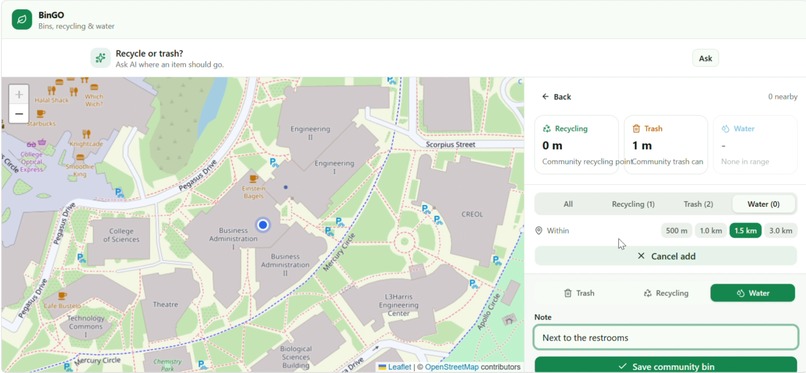Click the Cafe Bustelo coffee icon

[x=62, y=296]
